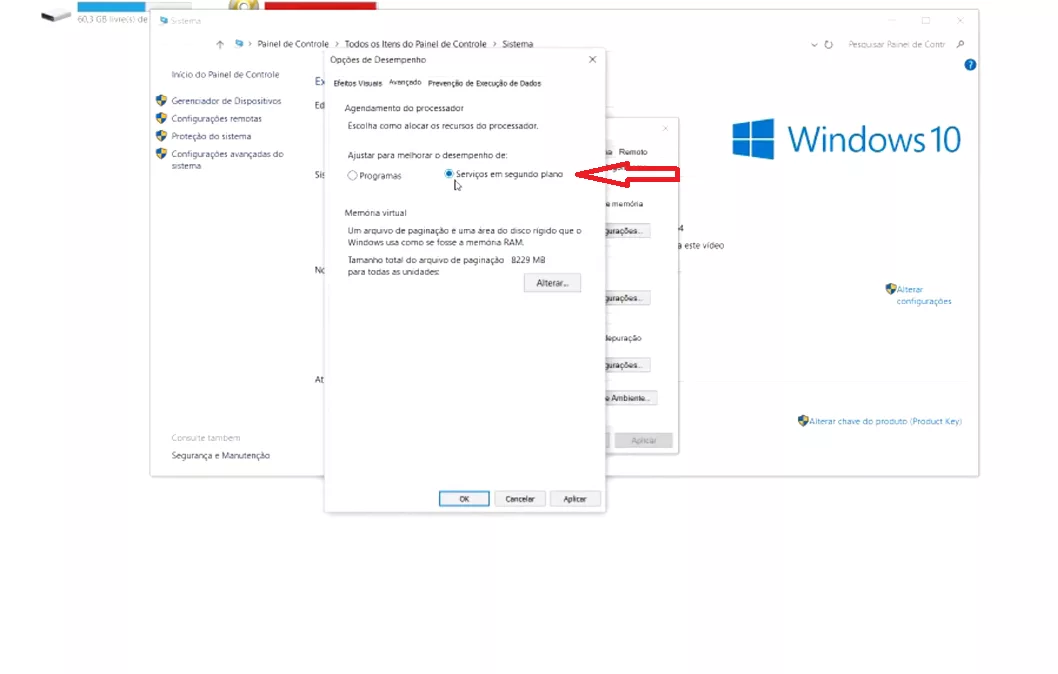Choose Serviços em segundo plano option

click(449, 174)
